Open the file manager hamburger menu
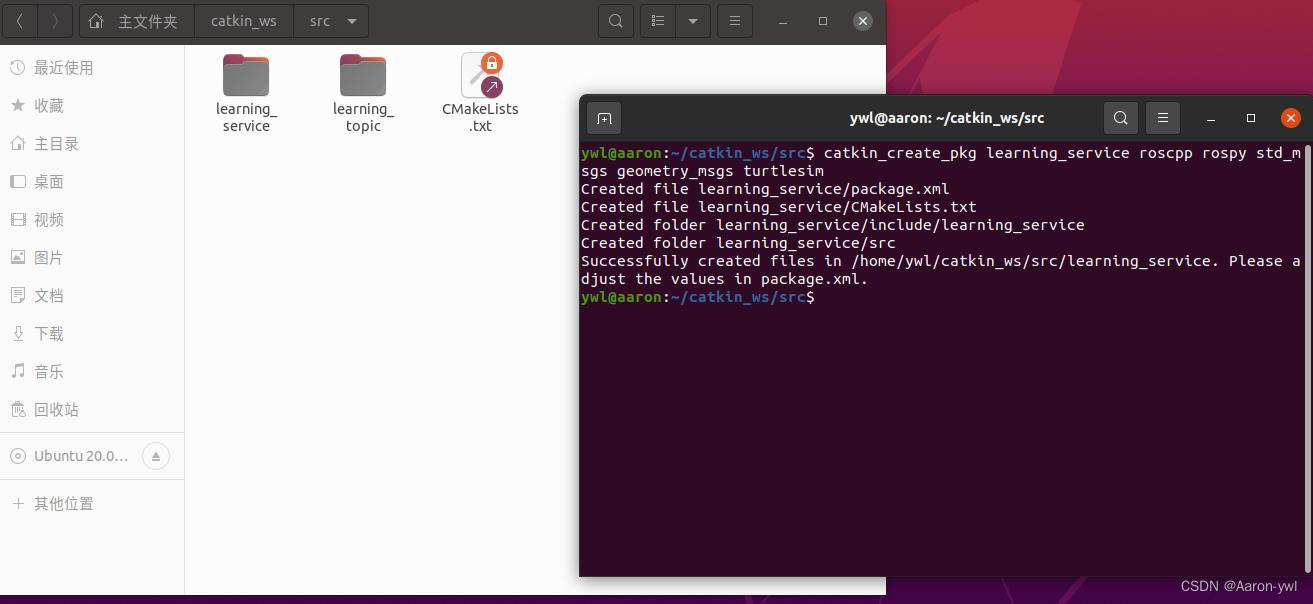Screen dimensions: 1313x604 click(735, 21)
